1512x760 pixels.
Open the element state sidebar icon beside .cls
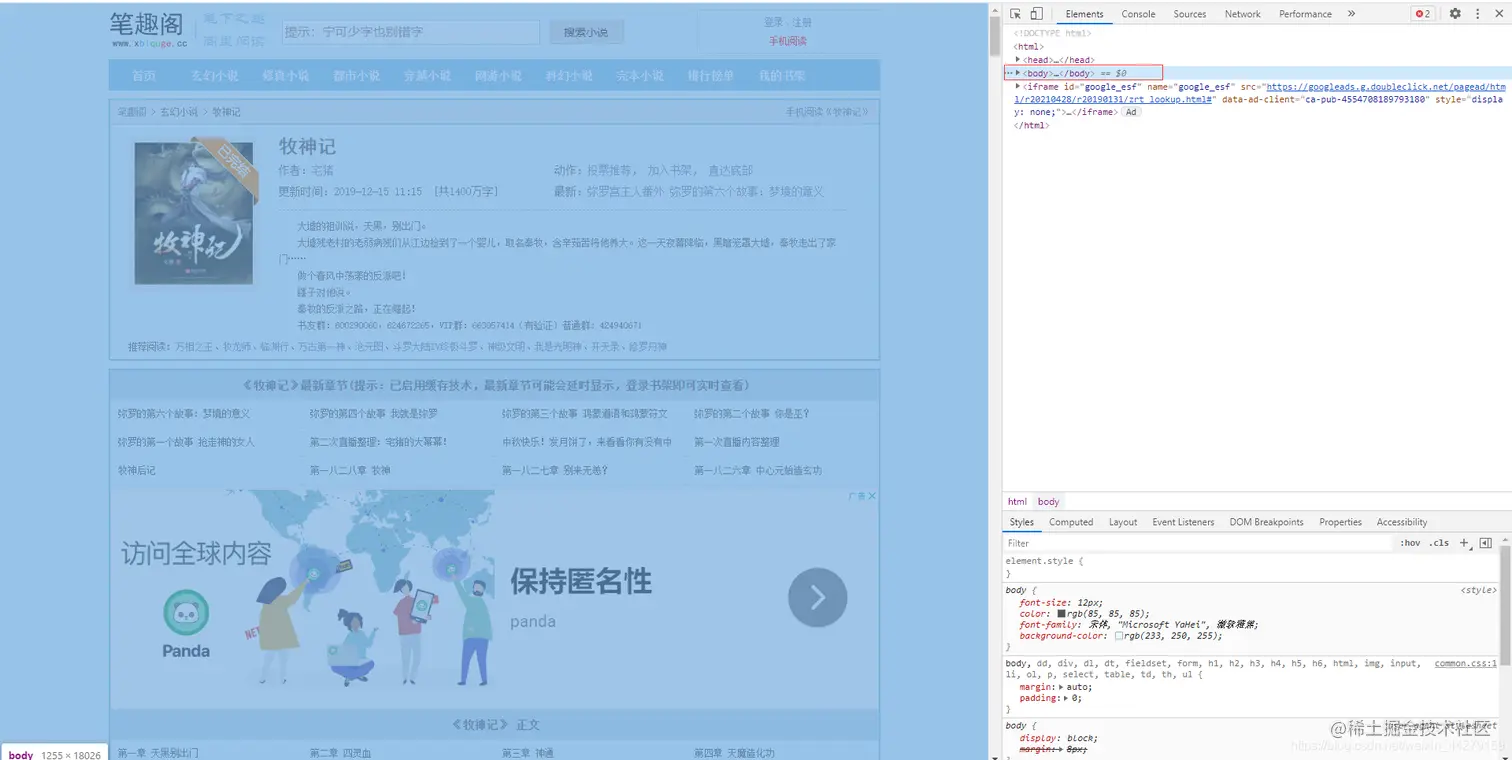pyautogui.click(x=1486, y=542)
